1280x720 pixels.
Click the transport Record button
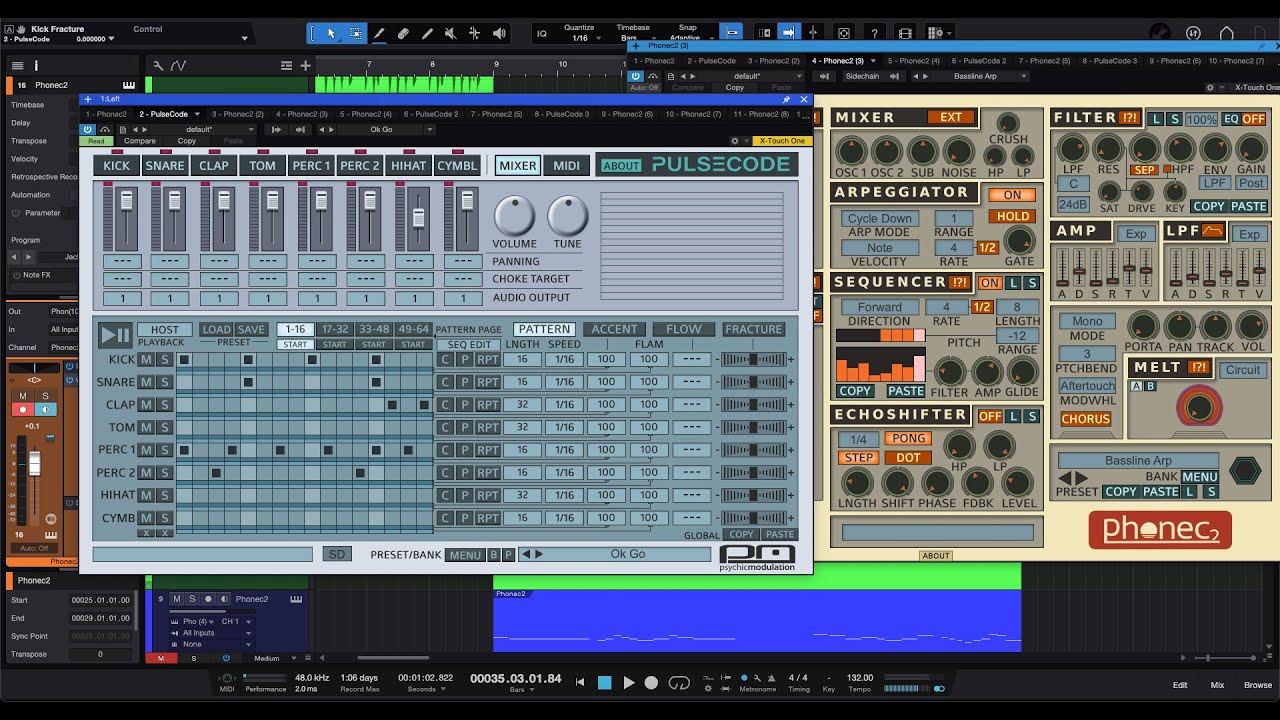pyautogui.click(x=651, y=682)
